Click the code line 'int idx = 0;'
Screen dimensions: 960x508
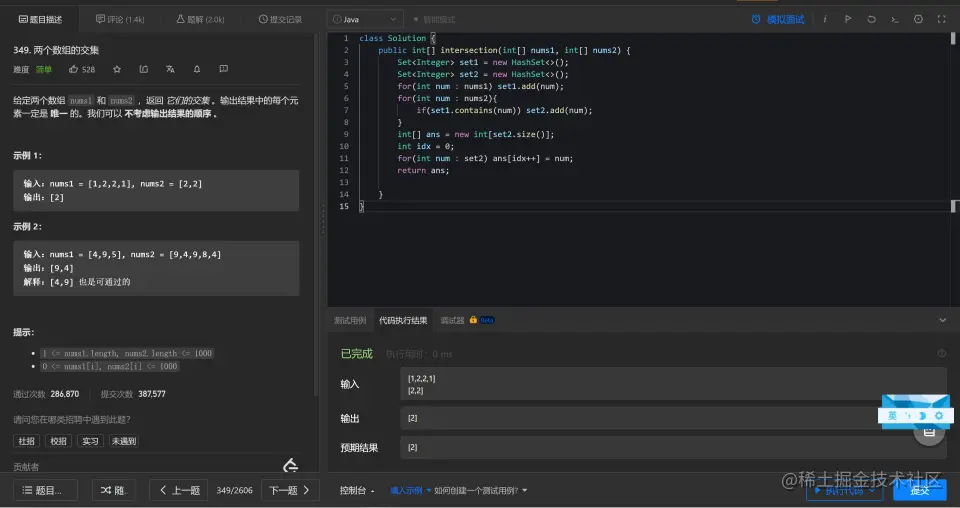(x=426, y=146)
